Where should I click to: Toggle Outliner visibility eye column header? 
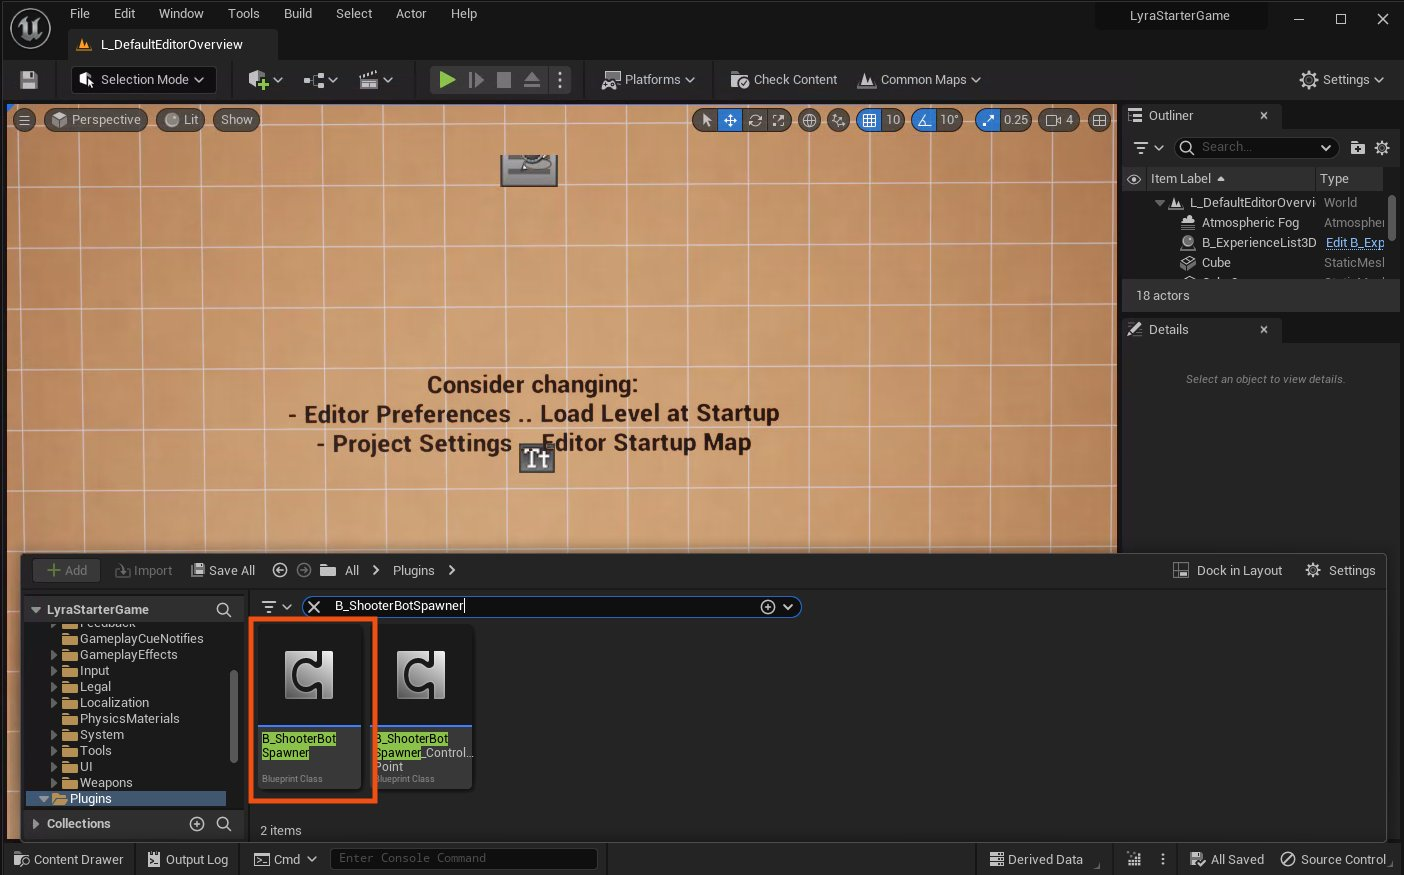pyautogui.click(x=1134, y=179)
